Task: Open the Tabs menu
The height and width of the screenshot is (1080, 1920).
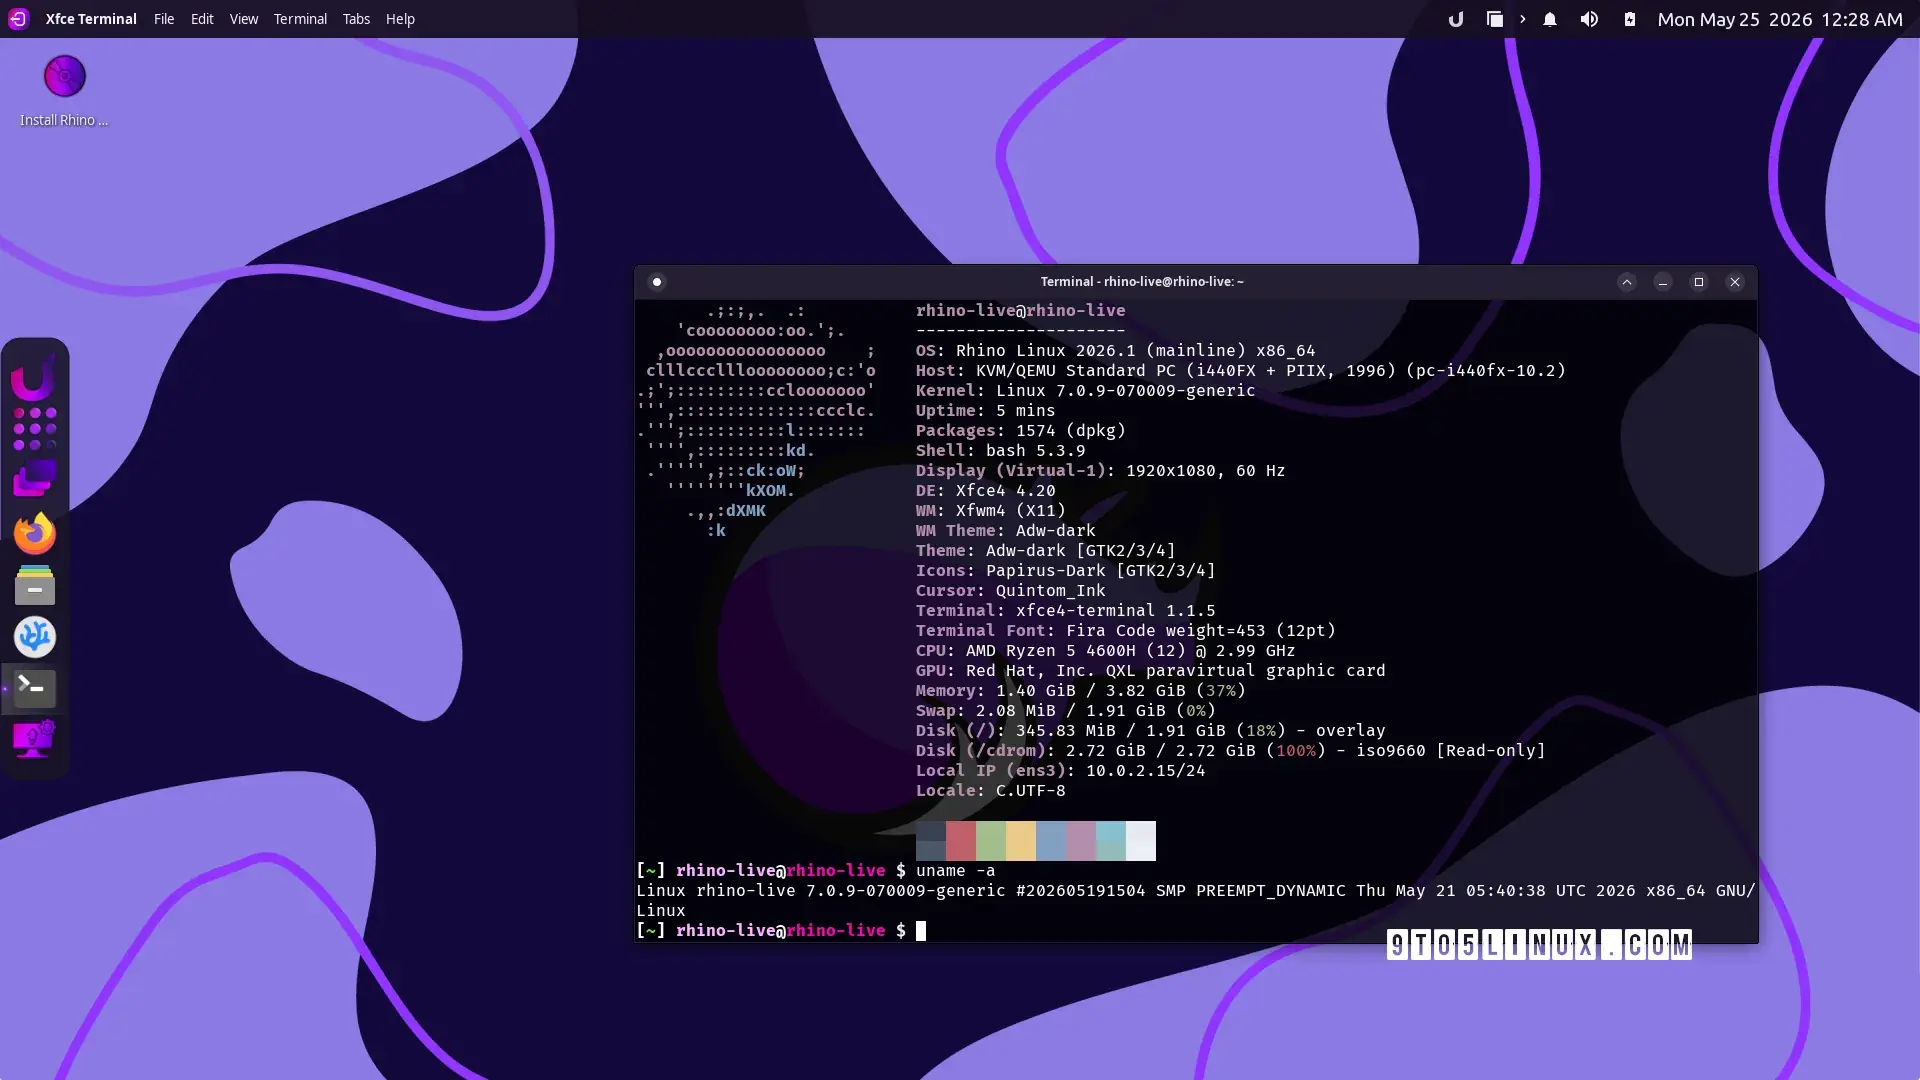Action: pos(356,19)
